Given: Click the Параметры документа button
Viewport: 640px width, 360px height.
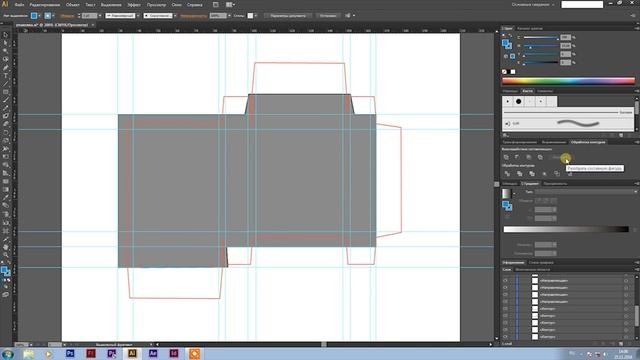Looking at the screenshot, I should (x=288, y=16).
